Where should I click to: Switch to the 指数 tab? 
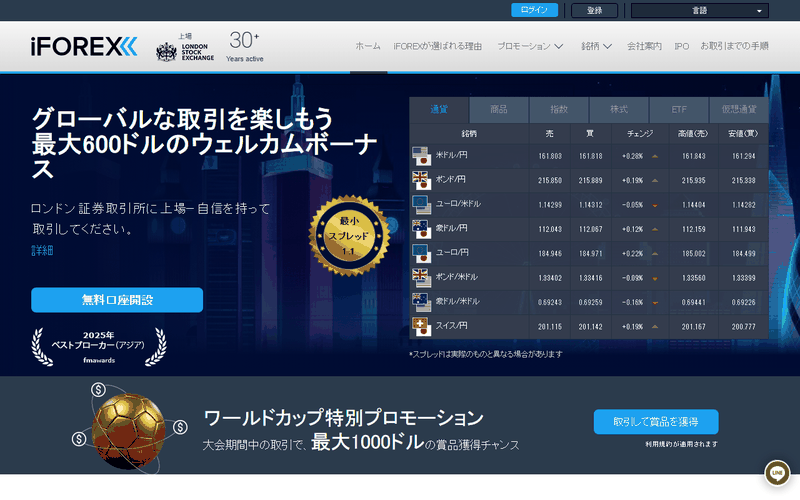coord(559,109)
